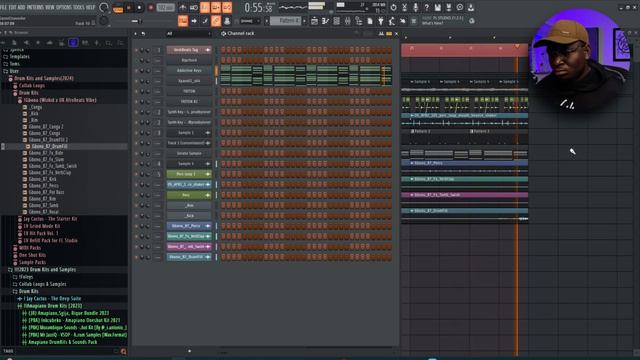Mute the Gbono_87_Percs channel
Screen dimensions: 640x360
tap(137, 226)
